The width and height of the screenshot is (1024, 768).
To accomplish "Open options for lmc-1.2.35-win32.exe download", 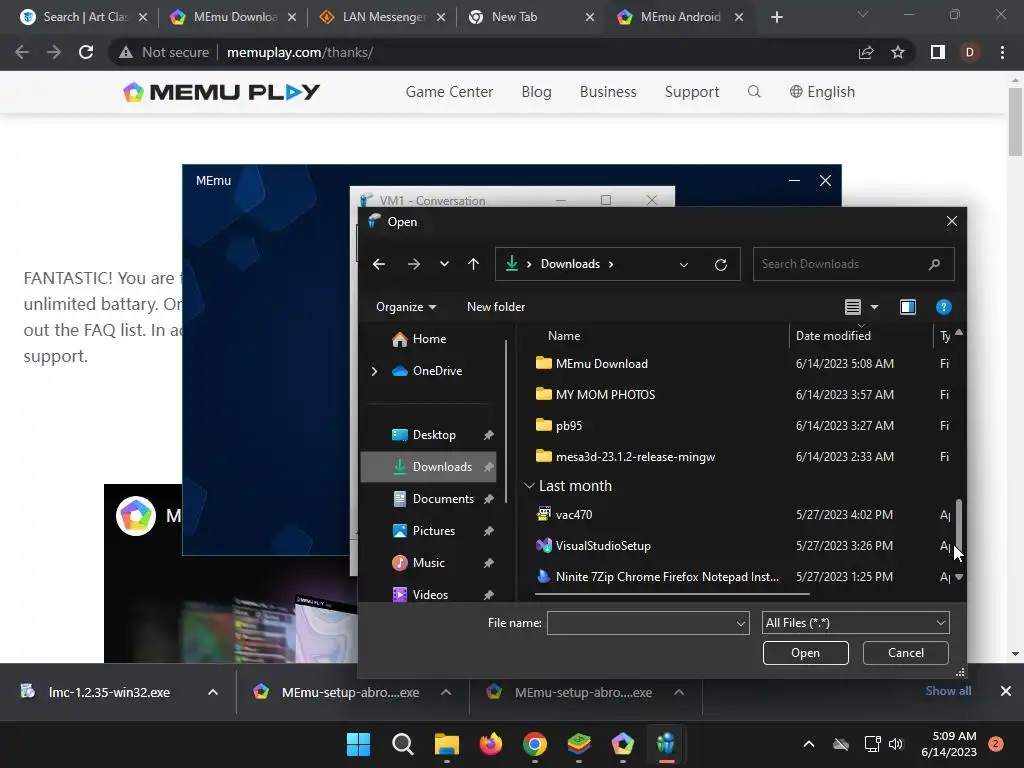I will point(213,692).
